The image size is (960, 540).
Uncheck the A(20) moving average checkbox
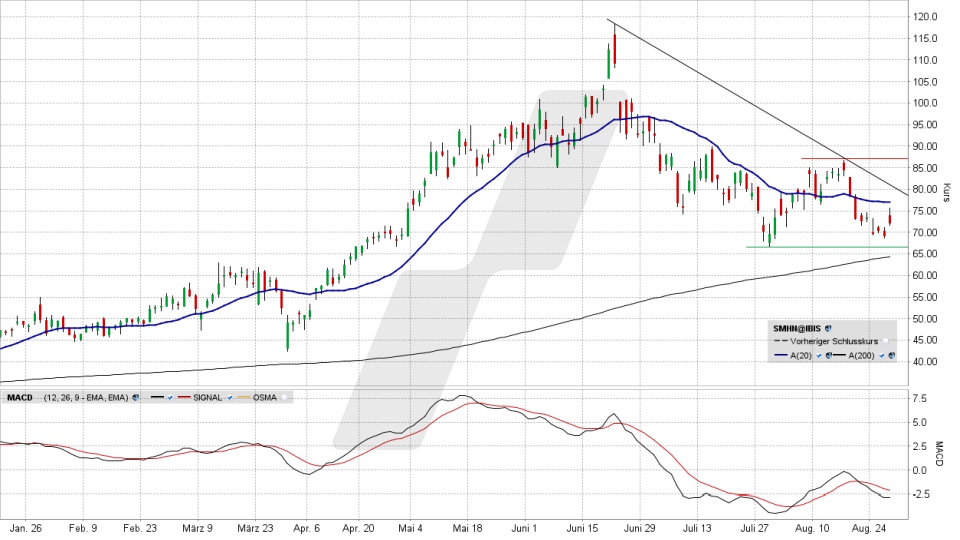(819, 356)
